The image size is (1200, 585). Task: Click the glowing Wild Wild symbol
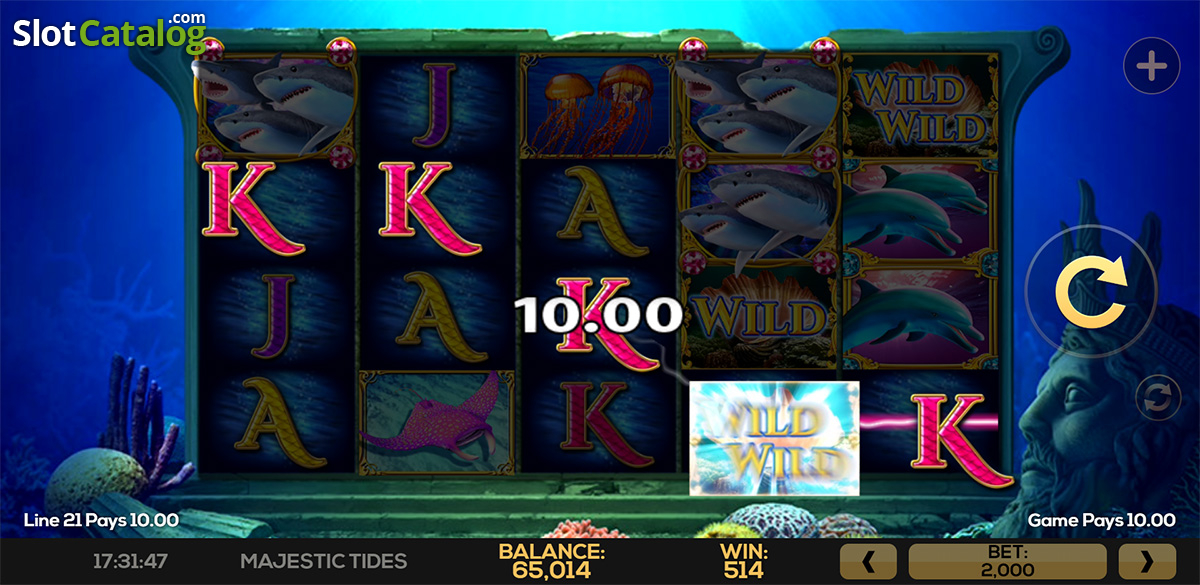tap(774, 437)
